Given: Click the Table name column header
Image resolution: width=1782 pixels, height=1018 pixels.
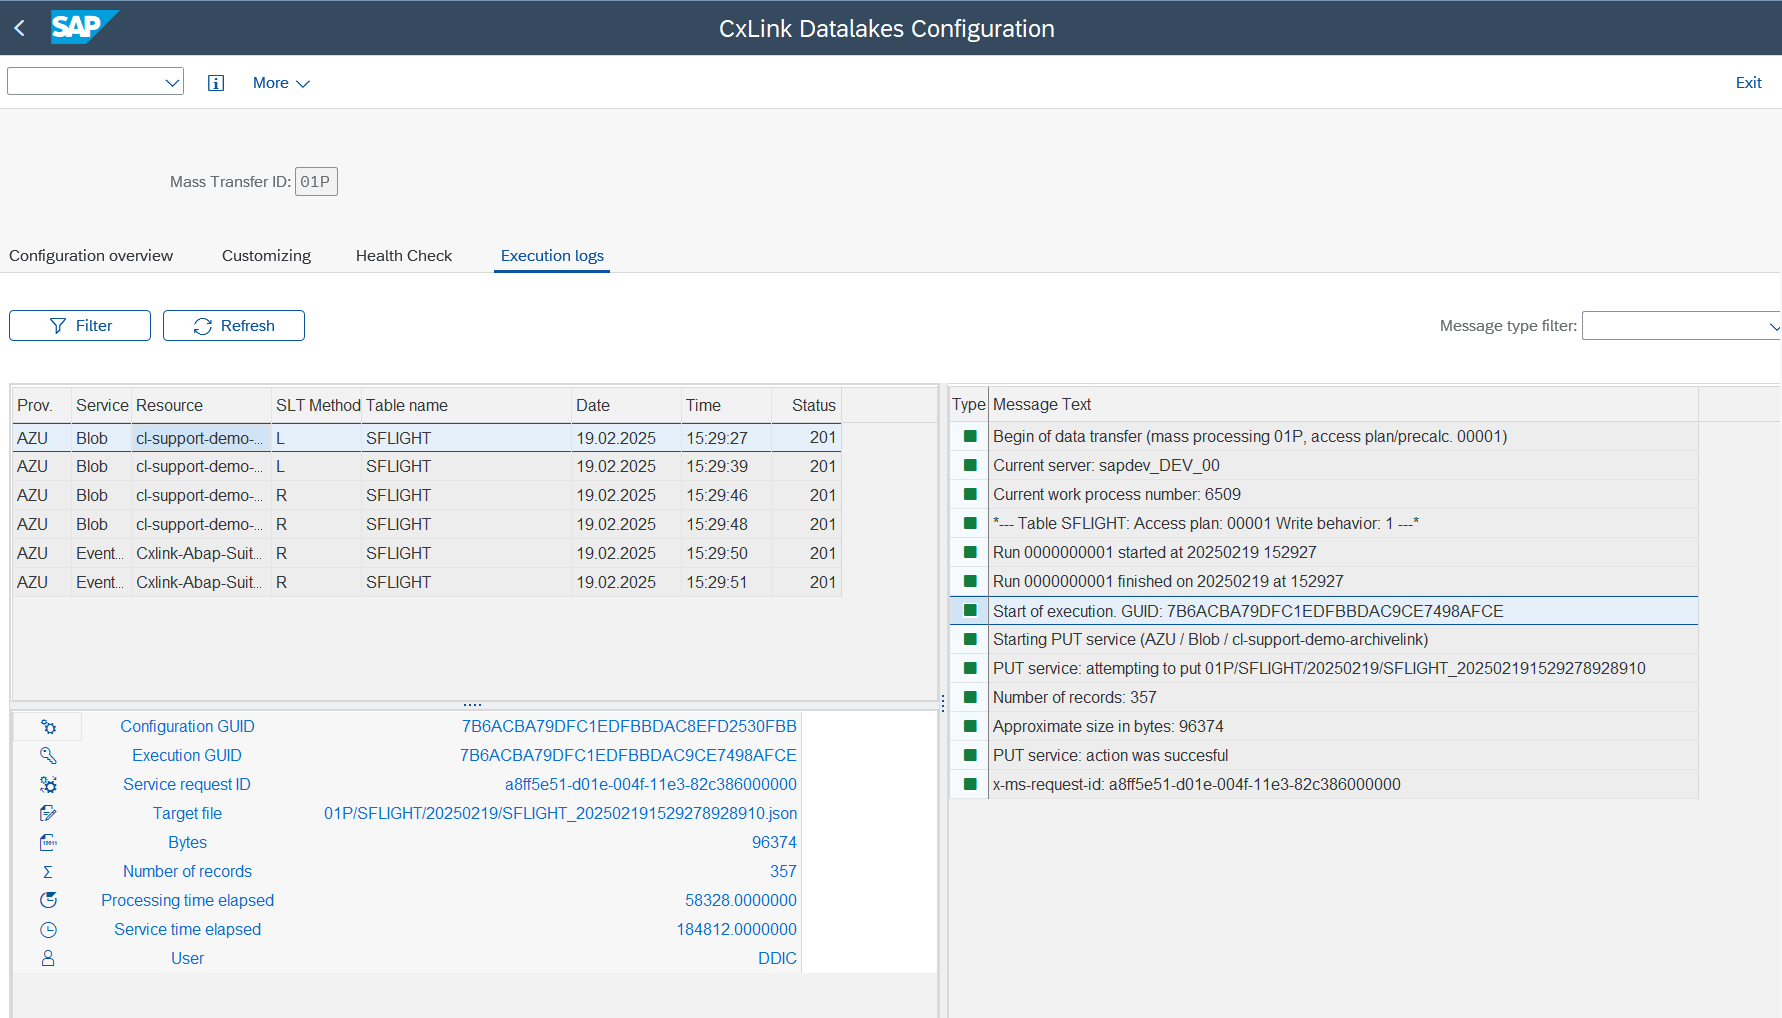Looking at the screenshot, I should point(466,405).
